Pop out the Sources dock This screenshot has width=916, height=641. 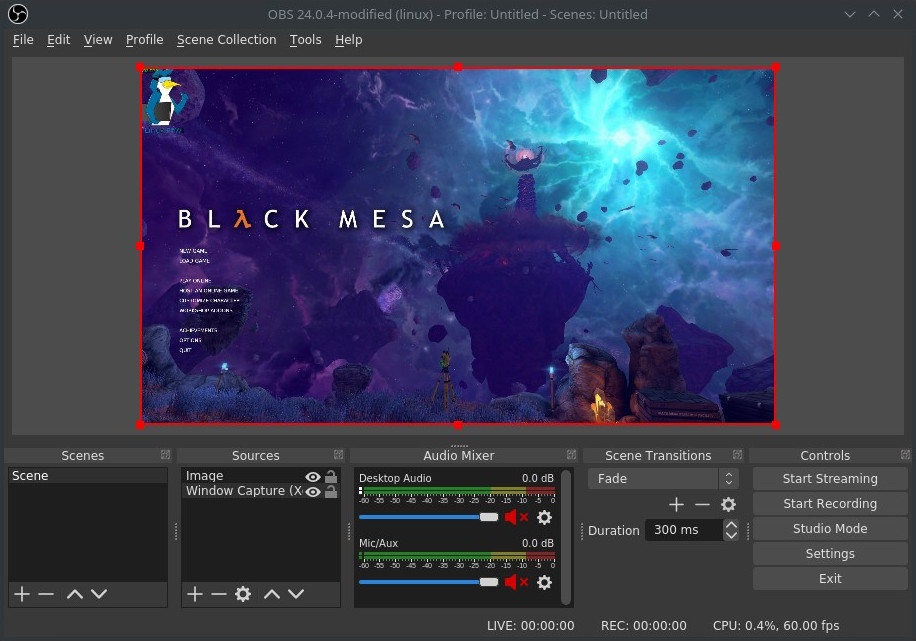tap(339, 455)
